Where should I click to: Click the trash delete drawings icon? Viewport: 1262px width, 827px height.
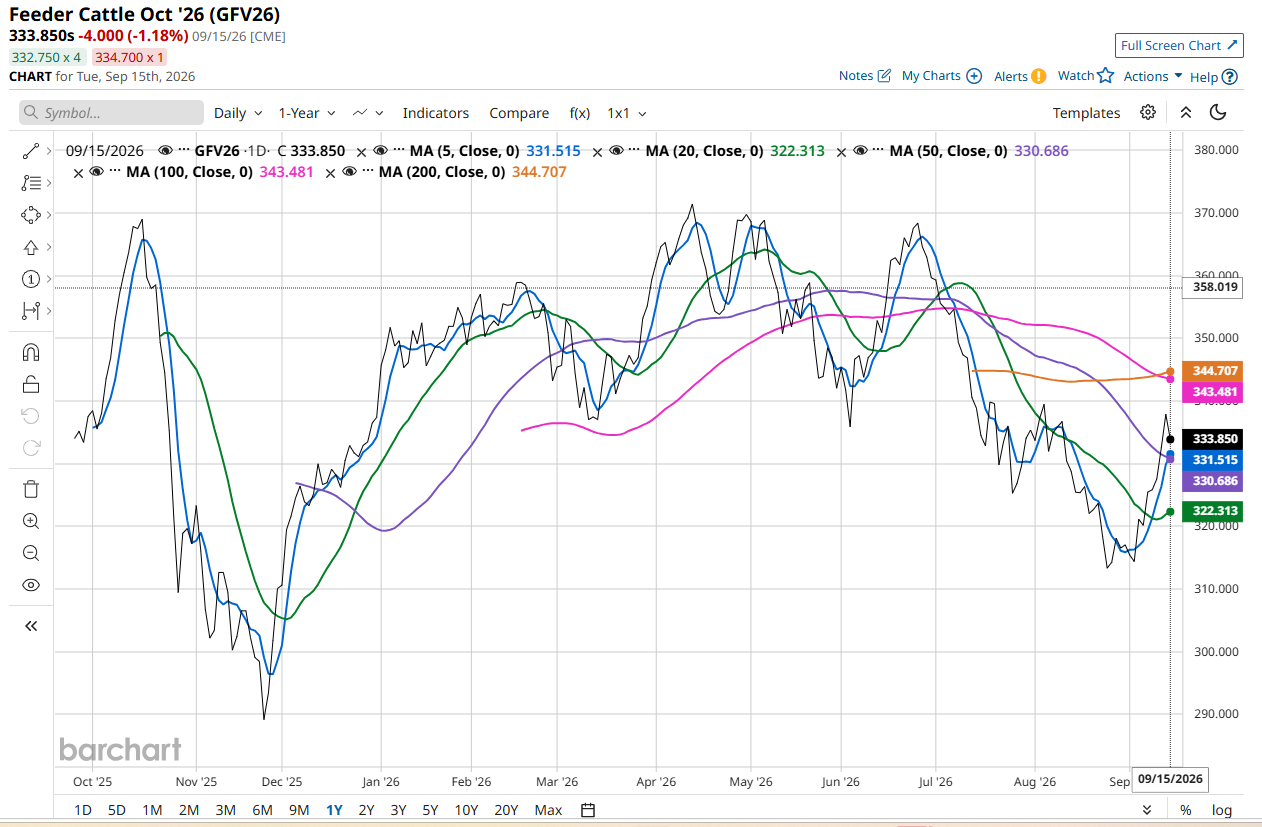30,489
